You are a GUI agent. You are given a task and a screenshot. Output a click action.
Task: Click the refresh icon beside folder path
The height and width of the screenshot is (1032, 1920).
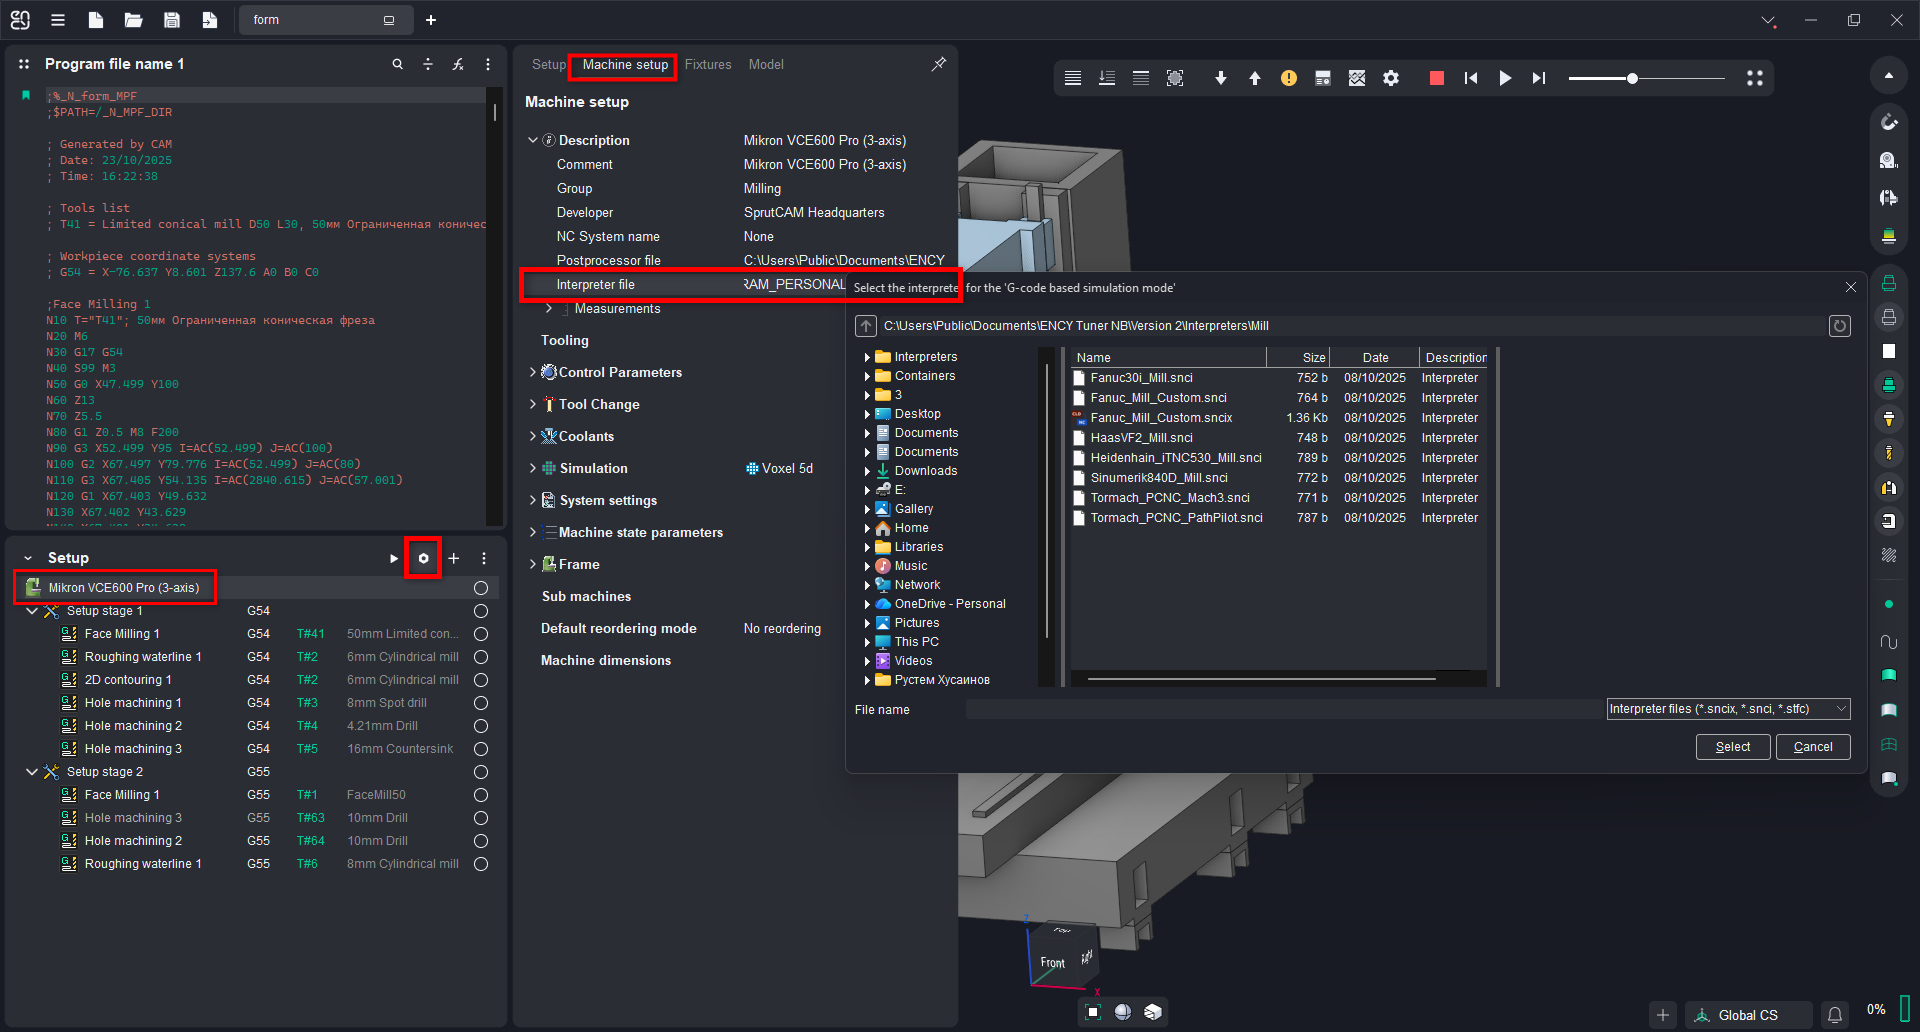click(x=1839, y=326)
